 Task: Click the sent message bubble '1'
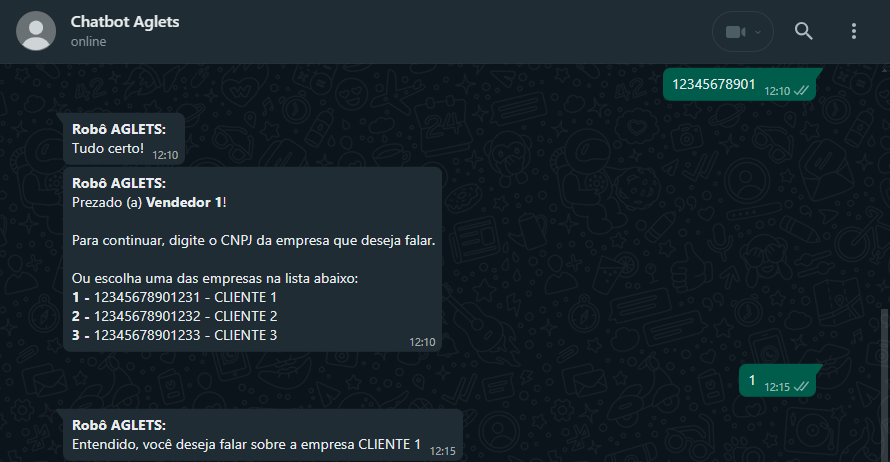[779, 381]
